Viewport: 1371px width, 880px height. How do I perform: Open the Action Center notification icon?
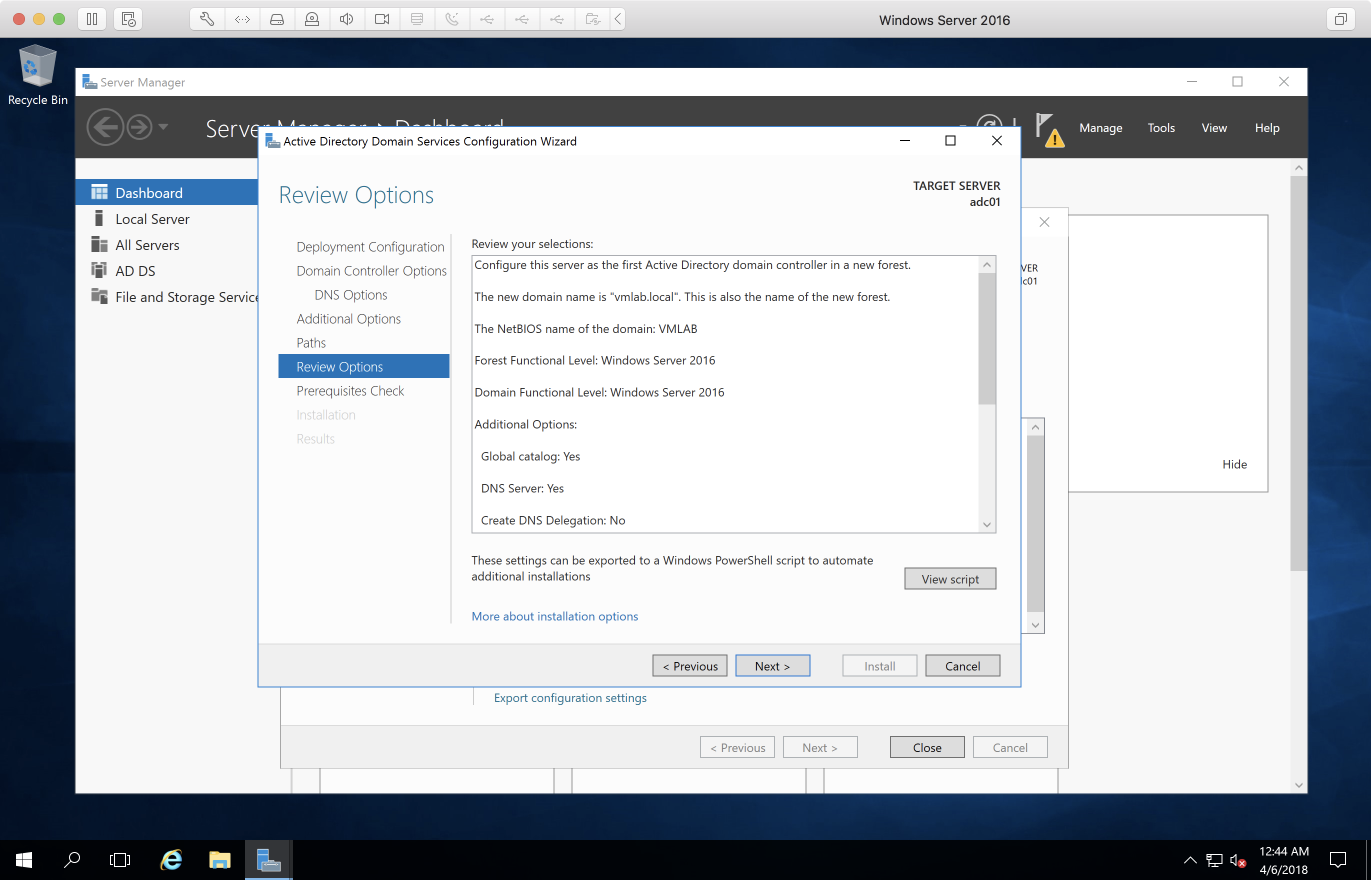1337,860
